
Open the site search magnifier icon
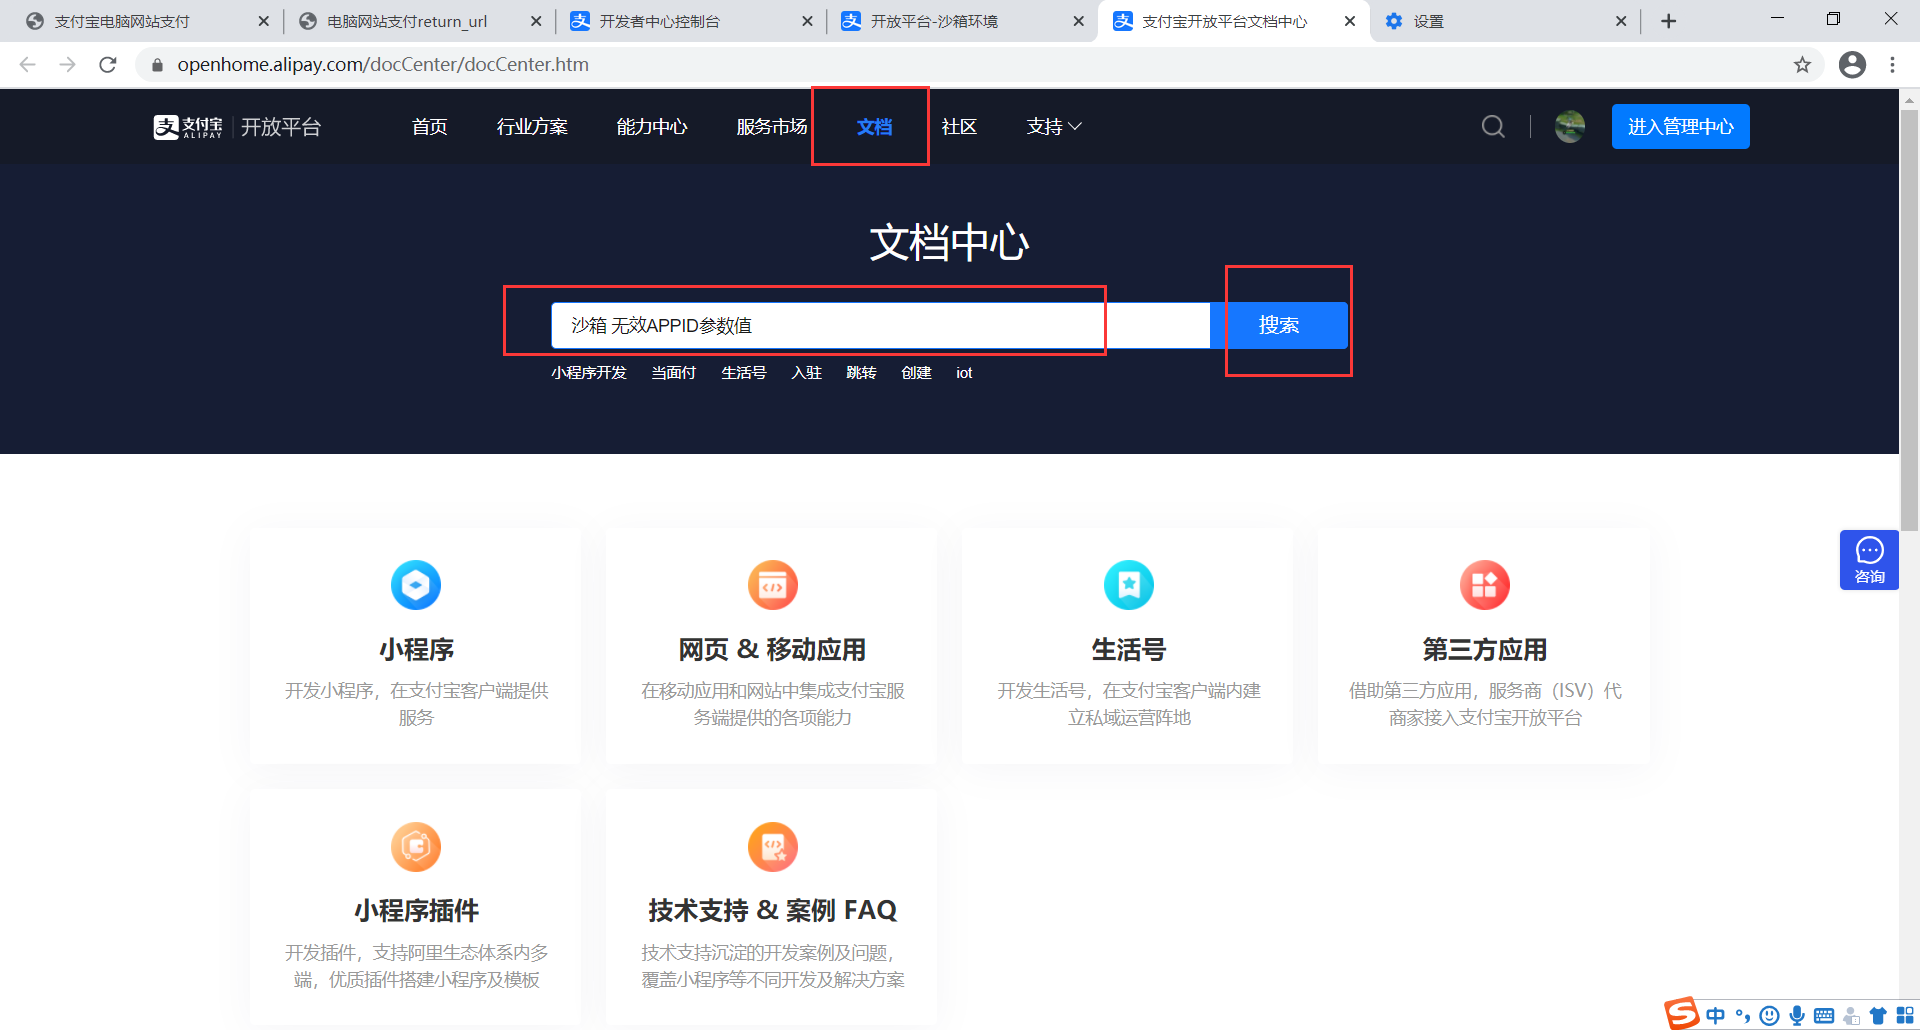pyautogui.click(x=1493, y=126)
